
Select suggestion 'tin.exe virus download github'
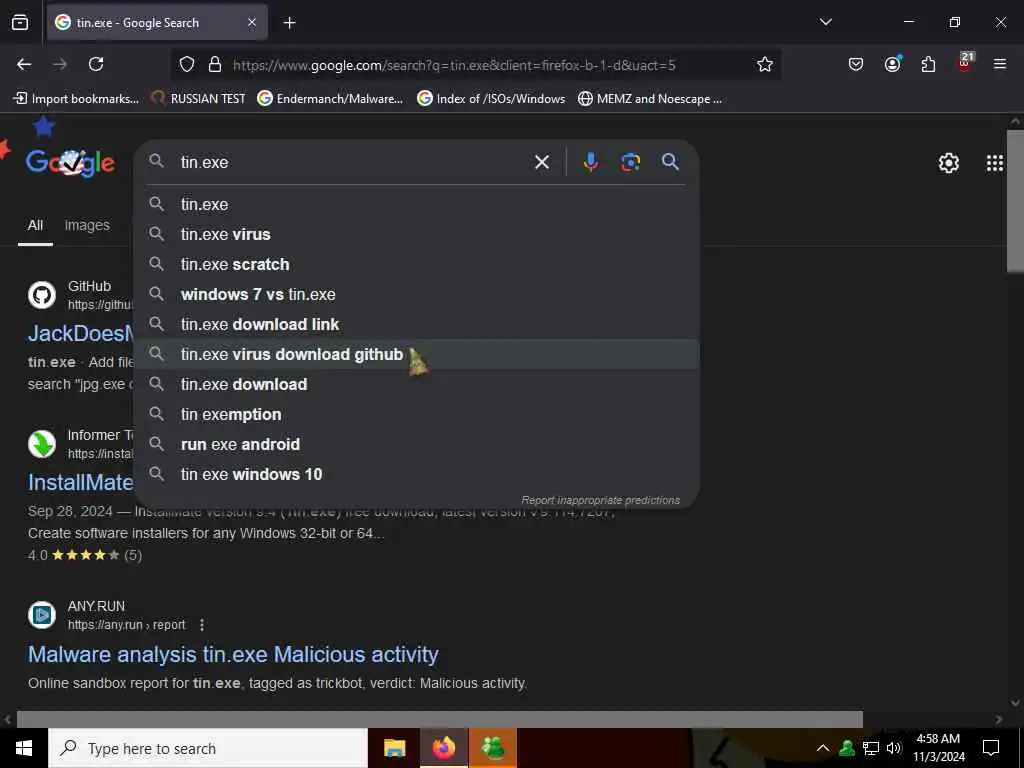[417, 354]
